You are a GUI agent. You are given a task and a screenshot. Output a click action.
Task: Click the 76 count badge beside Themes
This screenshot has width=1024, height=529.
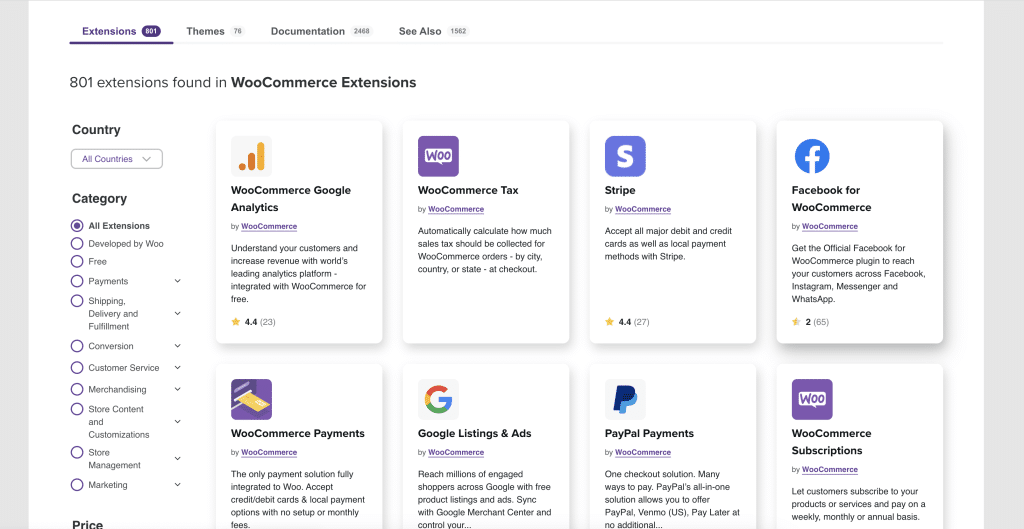click(237, 31)
